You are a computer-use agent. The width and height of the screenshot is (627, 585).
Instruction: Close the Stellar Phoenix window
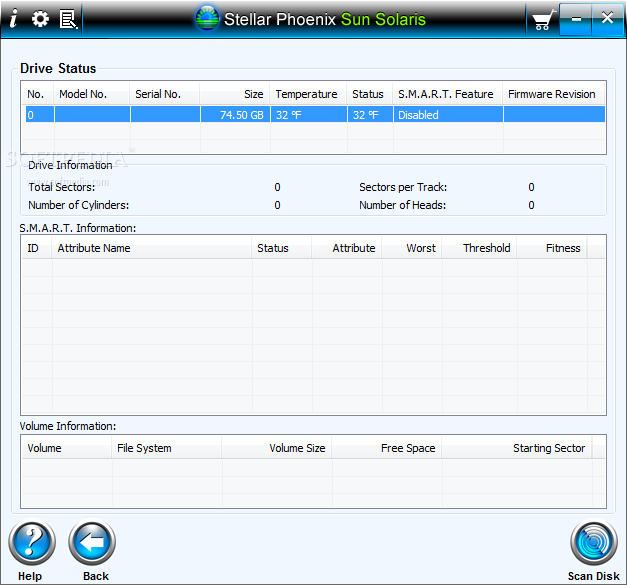pyautogui.click(x=607, y=19)
